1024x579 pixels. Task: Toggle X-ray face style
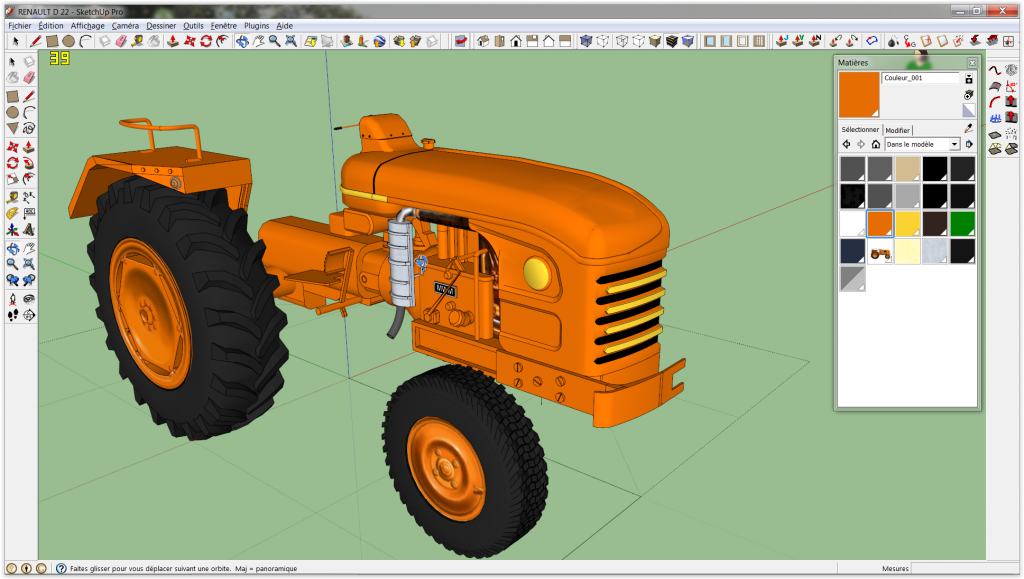click(x=586, y=41)
